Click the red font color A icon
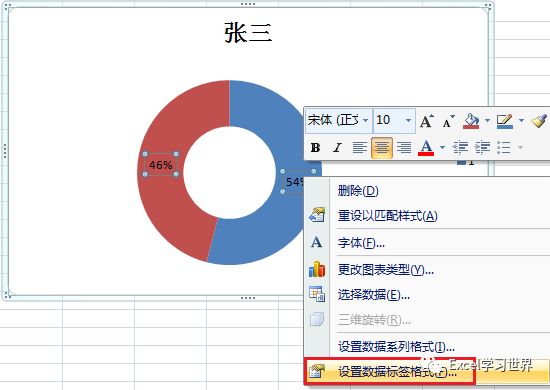550x390 pixels. (x=426, y=148)
